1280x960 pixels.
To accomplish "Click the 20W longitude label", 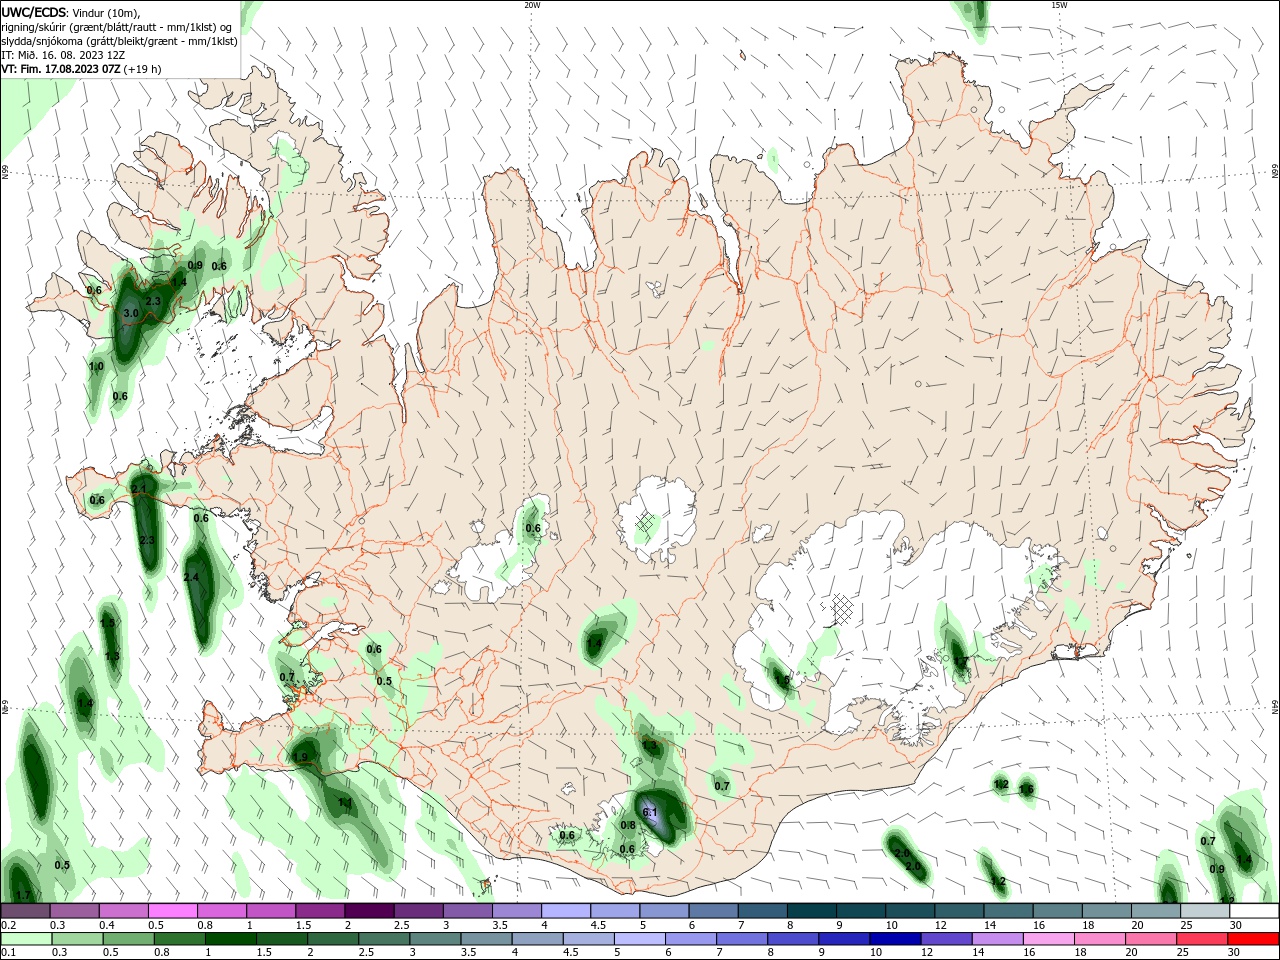I will (x=532, y=5).
